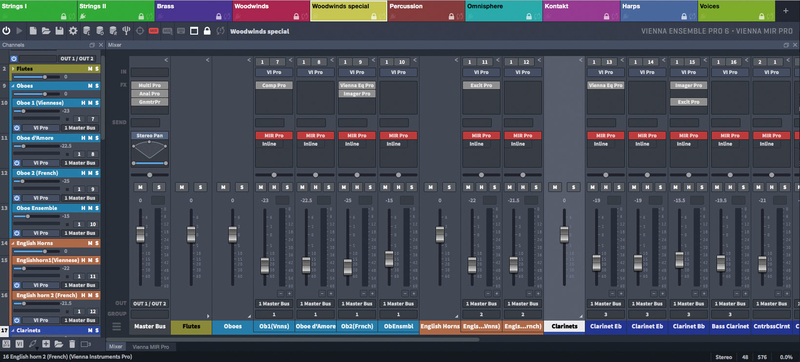Click the lock icon in the toolbar
Viewport: 800px width, 362px height.
[207, 31]
